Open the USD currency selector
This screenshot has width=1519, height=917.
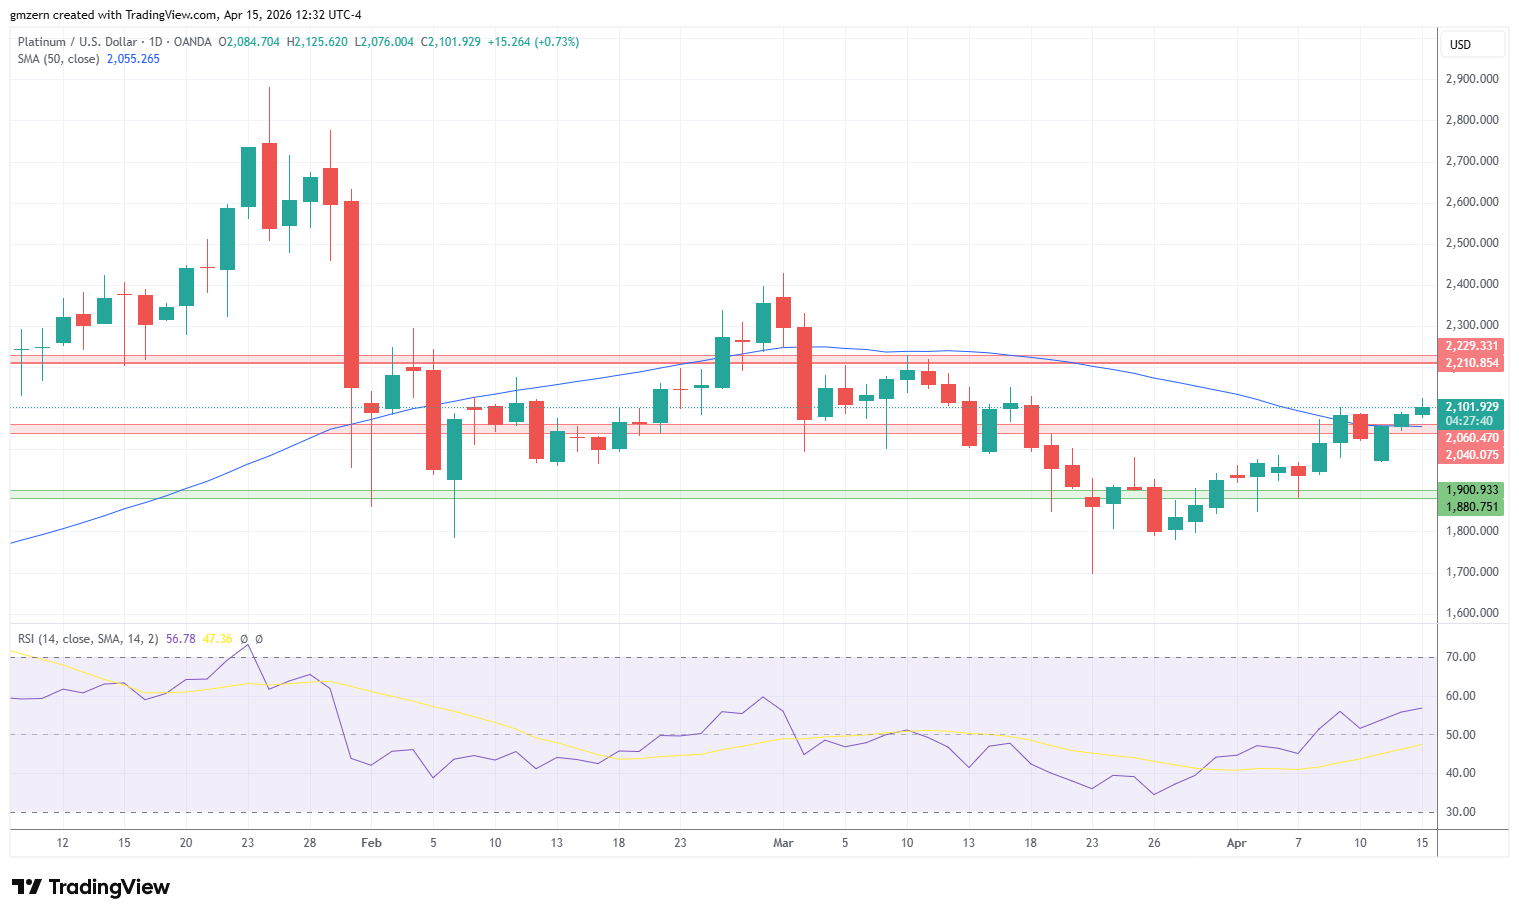[1472, 44]
